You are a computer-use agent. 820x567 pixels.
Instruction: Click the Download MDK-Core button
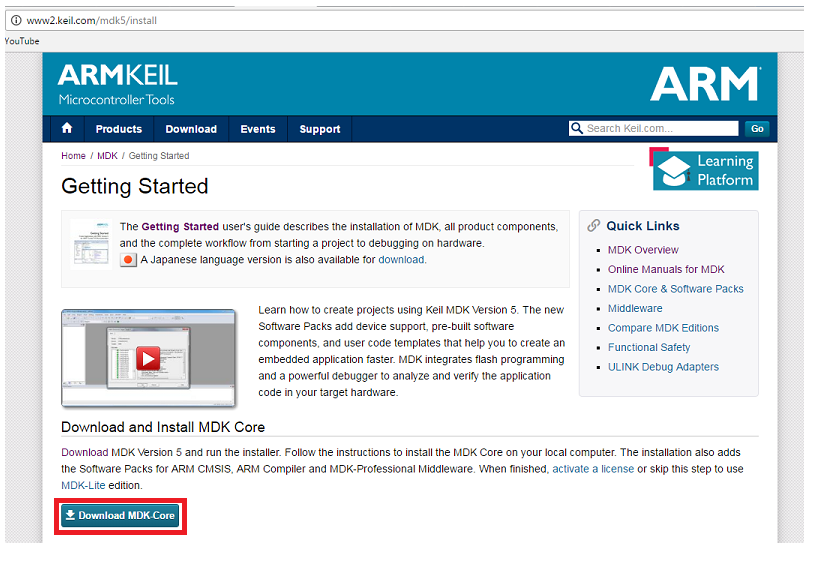(x=120, y=516)
